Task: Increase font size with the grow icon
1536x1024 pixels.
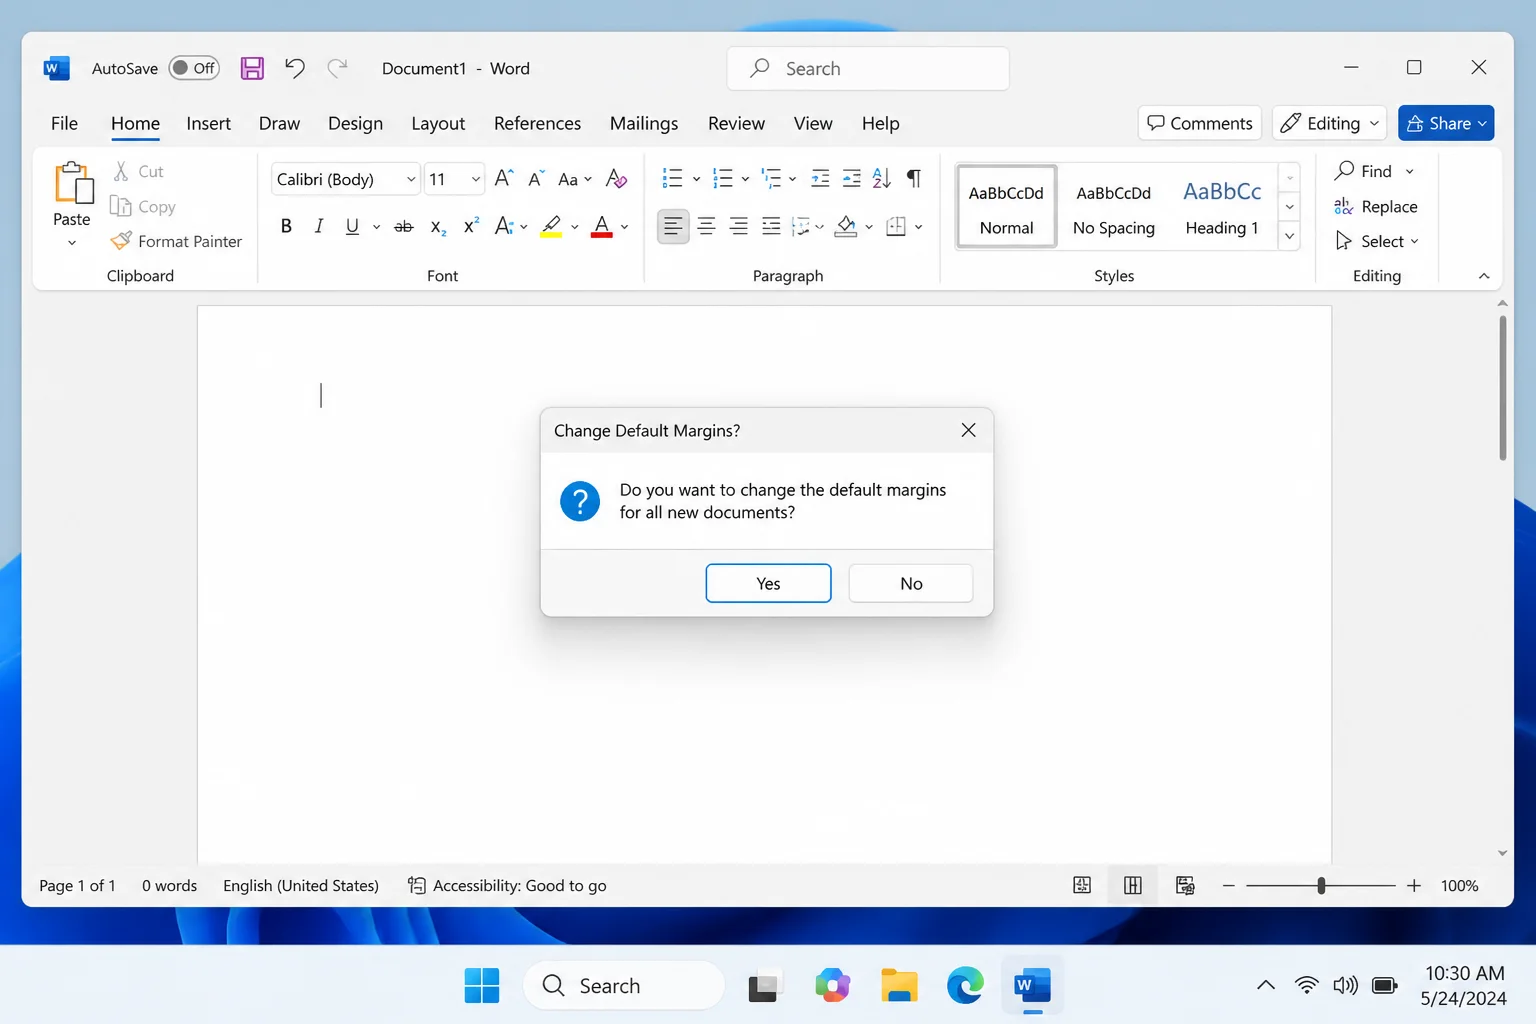Action: 504,178
